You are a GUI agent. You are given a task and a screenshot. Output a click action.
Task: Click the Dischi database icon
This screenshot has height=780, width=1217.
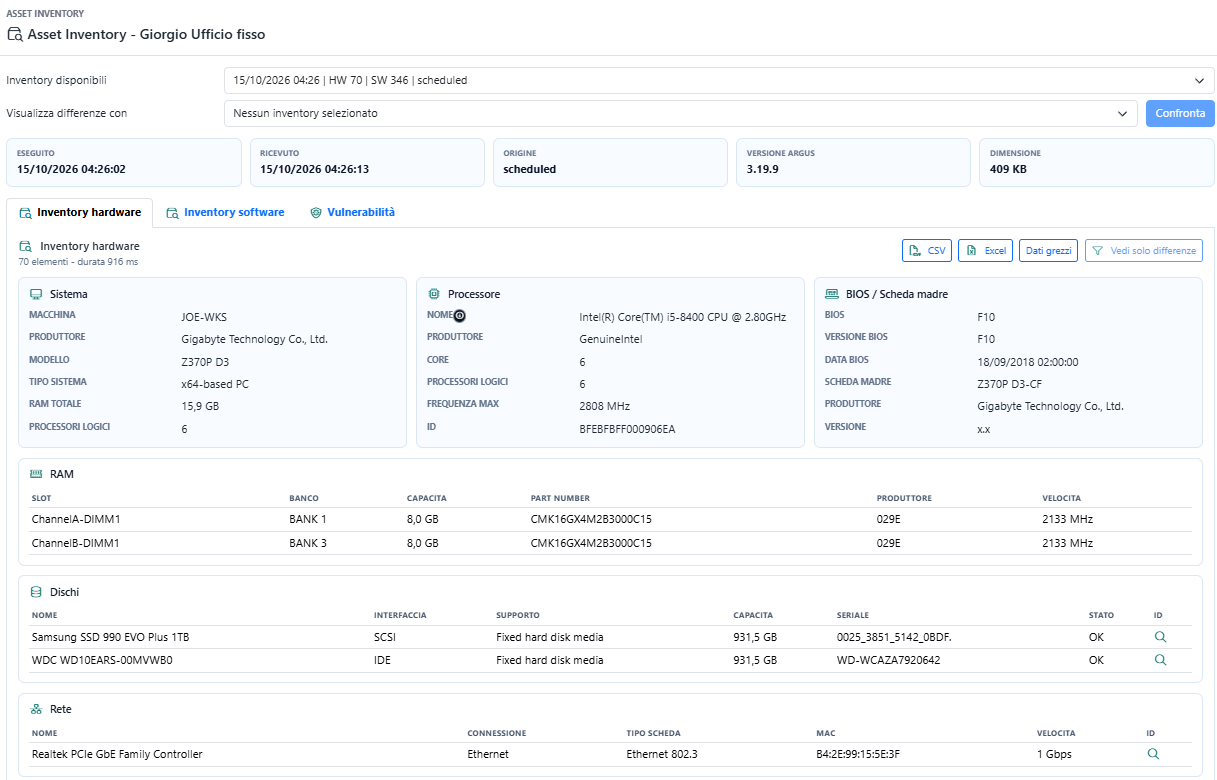(36, 592)
